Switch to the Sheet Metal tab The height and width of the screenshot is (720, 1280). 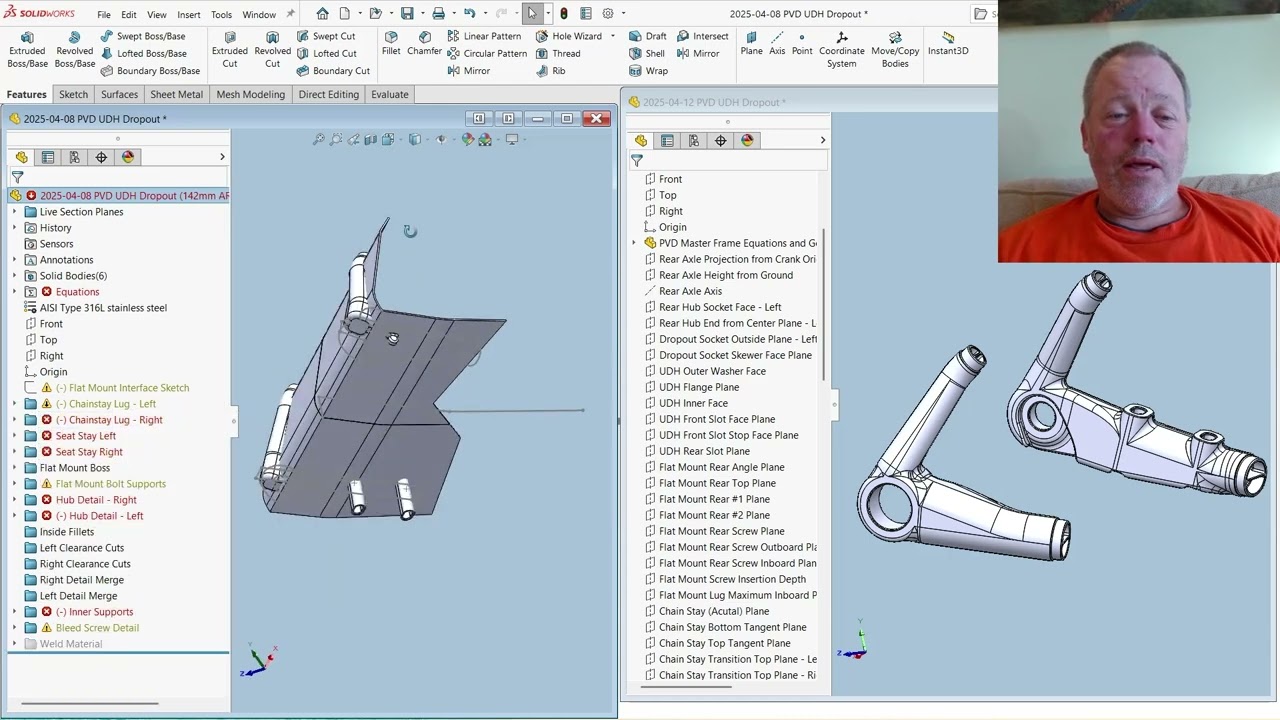coord(176,94)
